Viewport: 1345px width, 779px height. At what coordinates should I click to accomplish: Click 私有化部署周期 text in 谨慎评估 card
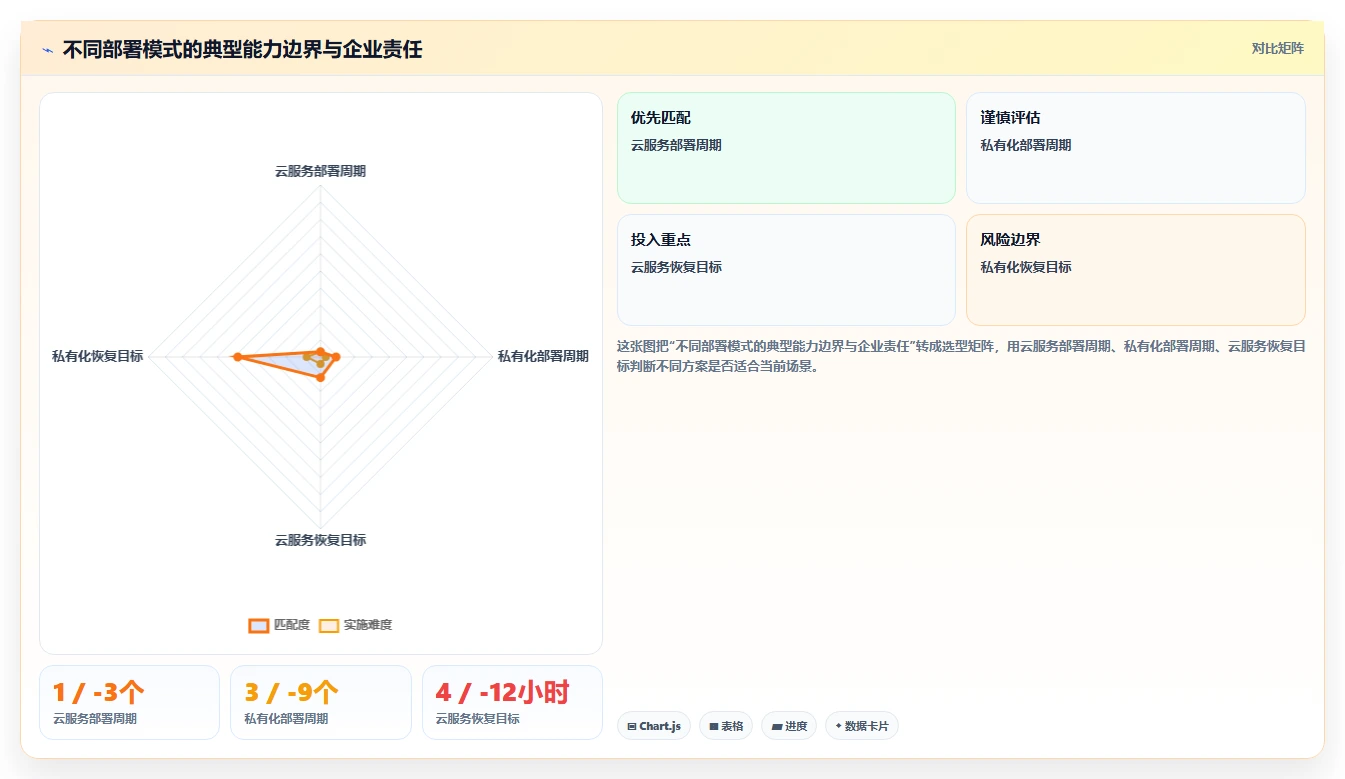click(x=1025, y=145)
